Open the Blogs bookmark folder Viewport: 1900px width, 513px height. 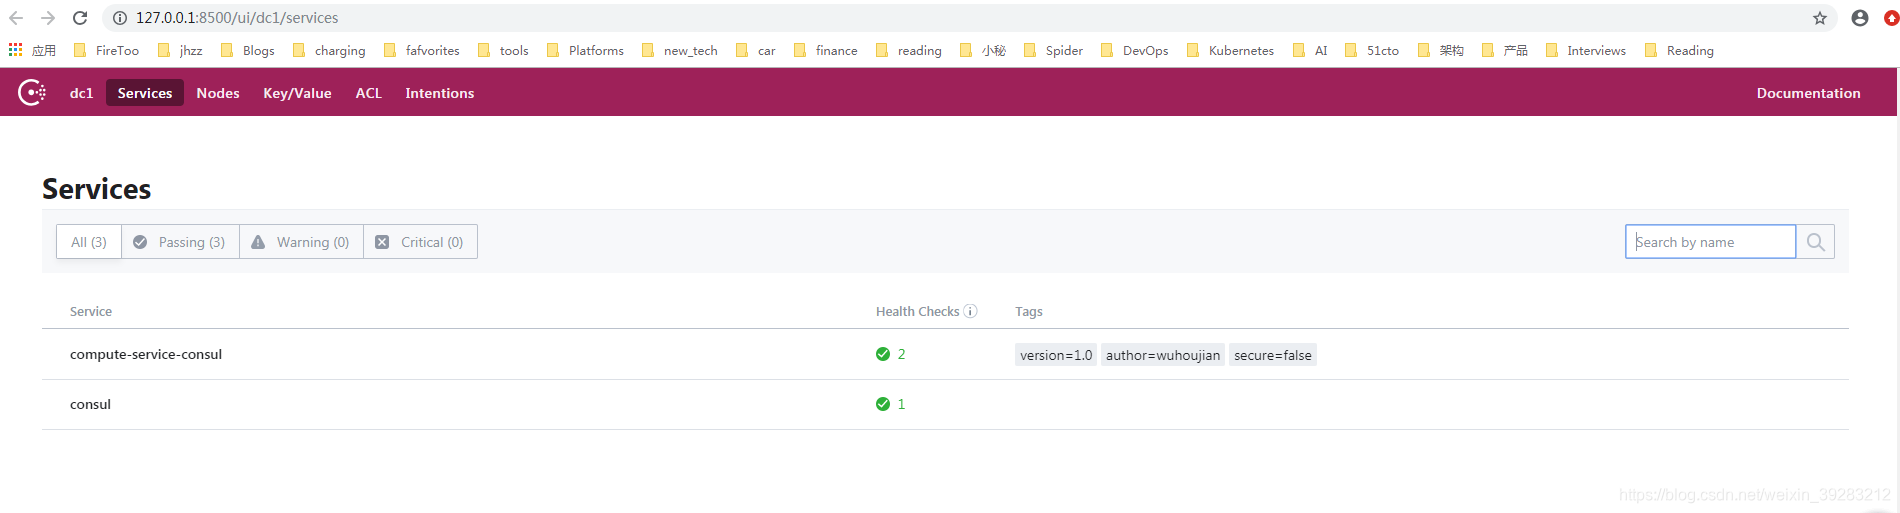coord(247,50)
